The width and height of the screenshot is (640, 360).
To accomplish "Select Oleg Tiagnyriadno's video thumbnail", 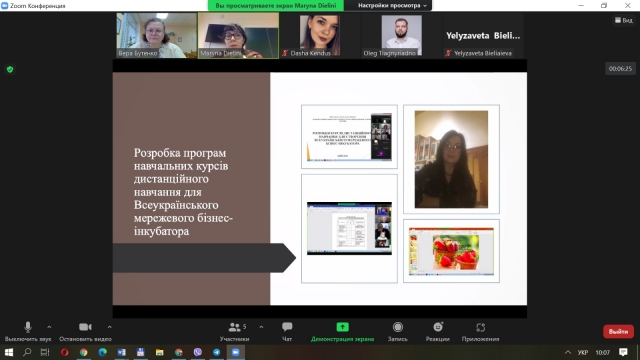I will [x=402, y=35].
